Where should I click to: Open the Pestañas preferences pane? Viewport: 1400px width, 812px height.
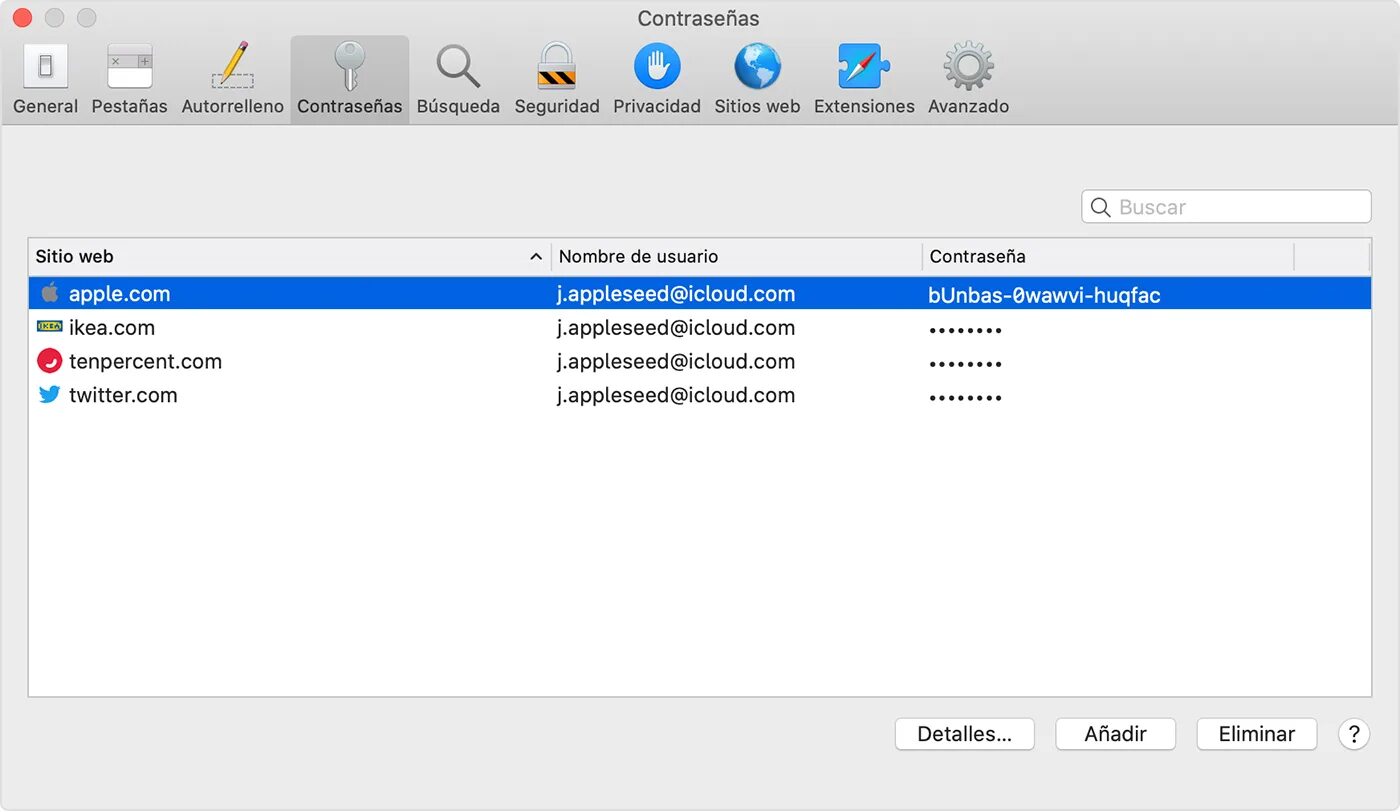tap(129, 80)
